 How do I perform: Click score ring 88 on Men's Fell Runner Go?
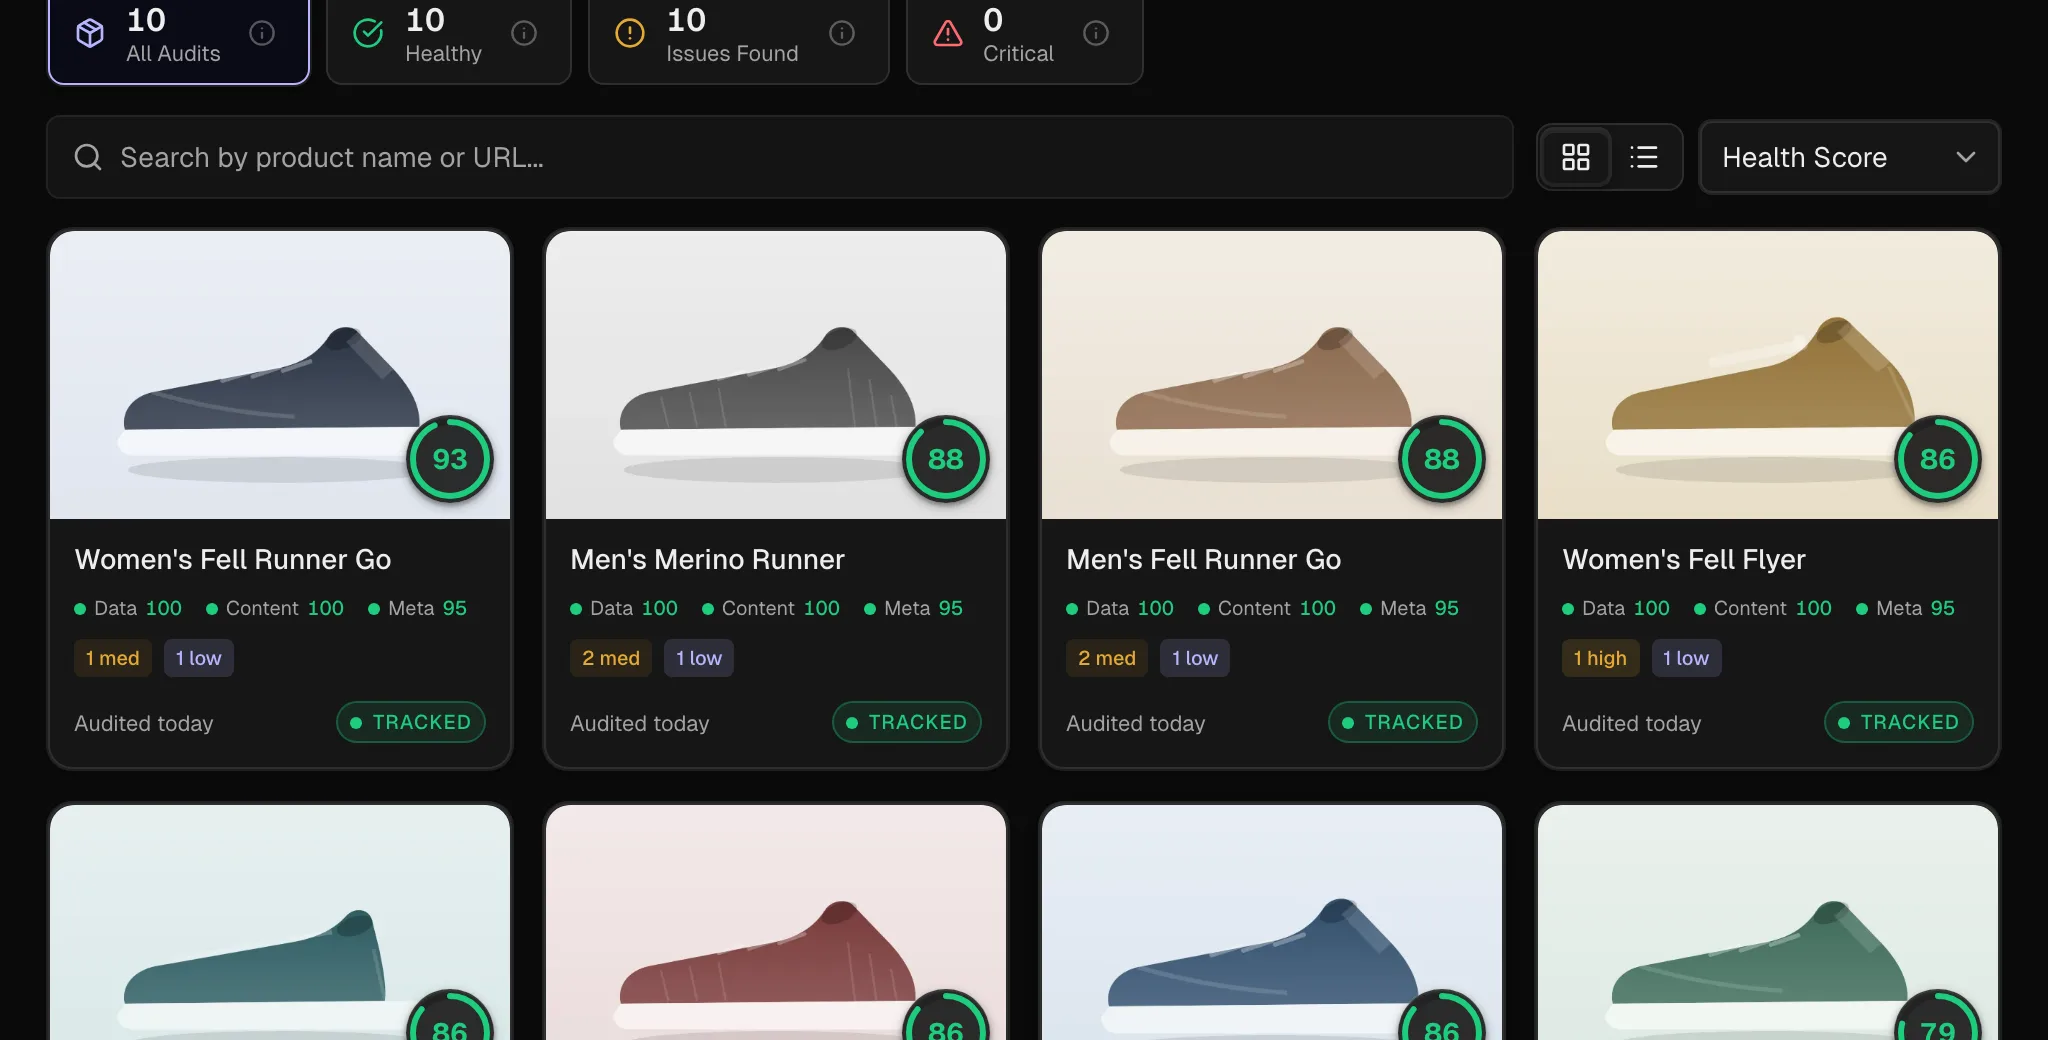pyautogui.click(x=1442, y=459)
